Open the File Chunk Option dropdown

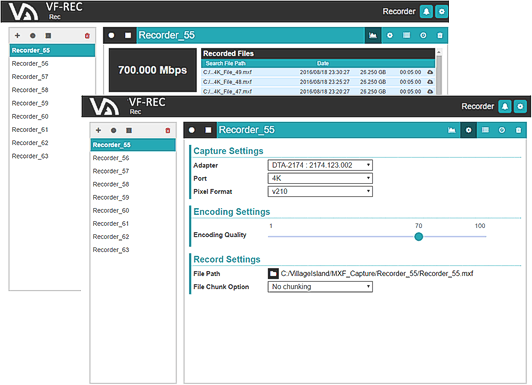tap(320, 287)
